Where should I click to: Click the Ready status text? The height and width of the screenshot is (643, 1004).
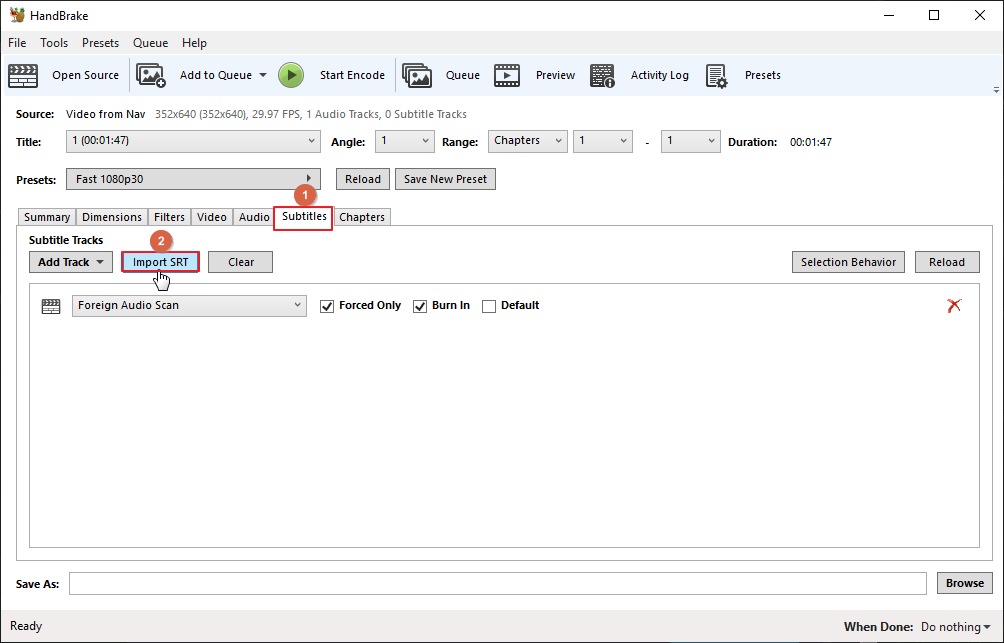[26, 626]
